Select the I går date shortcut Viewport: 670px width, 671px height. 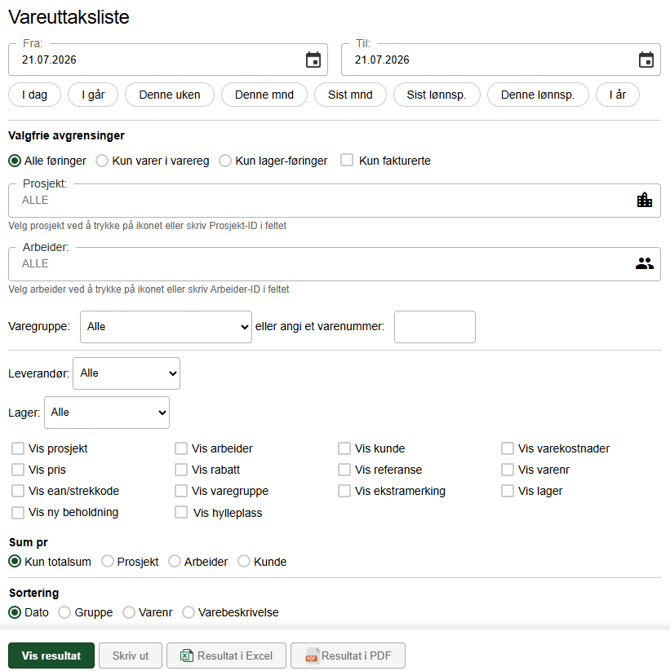[x=93, y=95]
